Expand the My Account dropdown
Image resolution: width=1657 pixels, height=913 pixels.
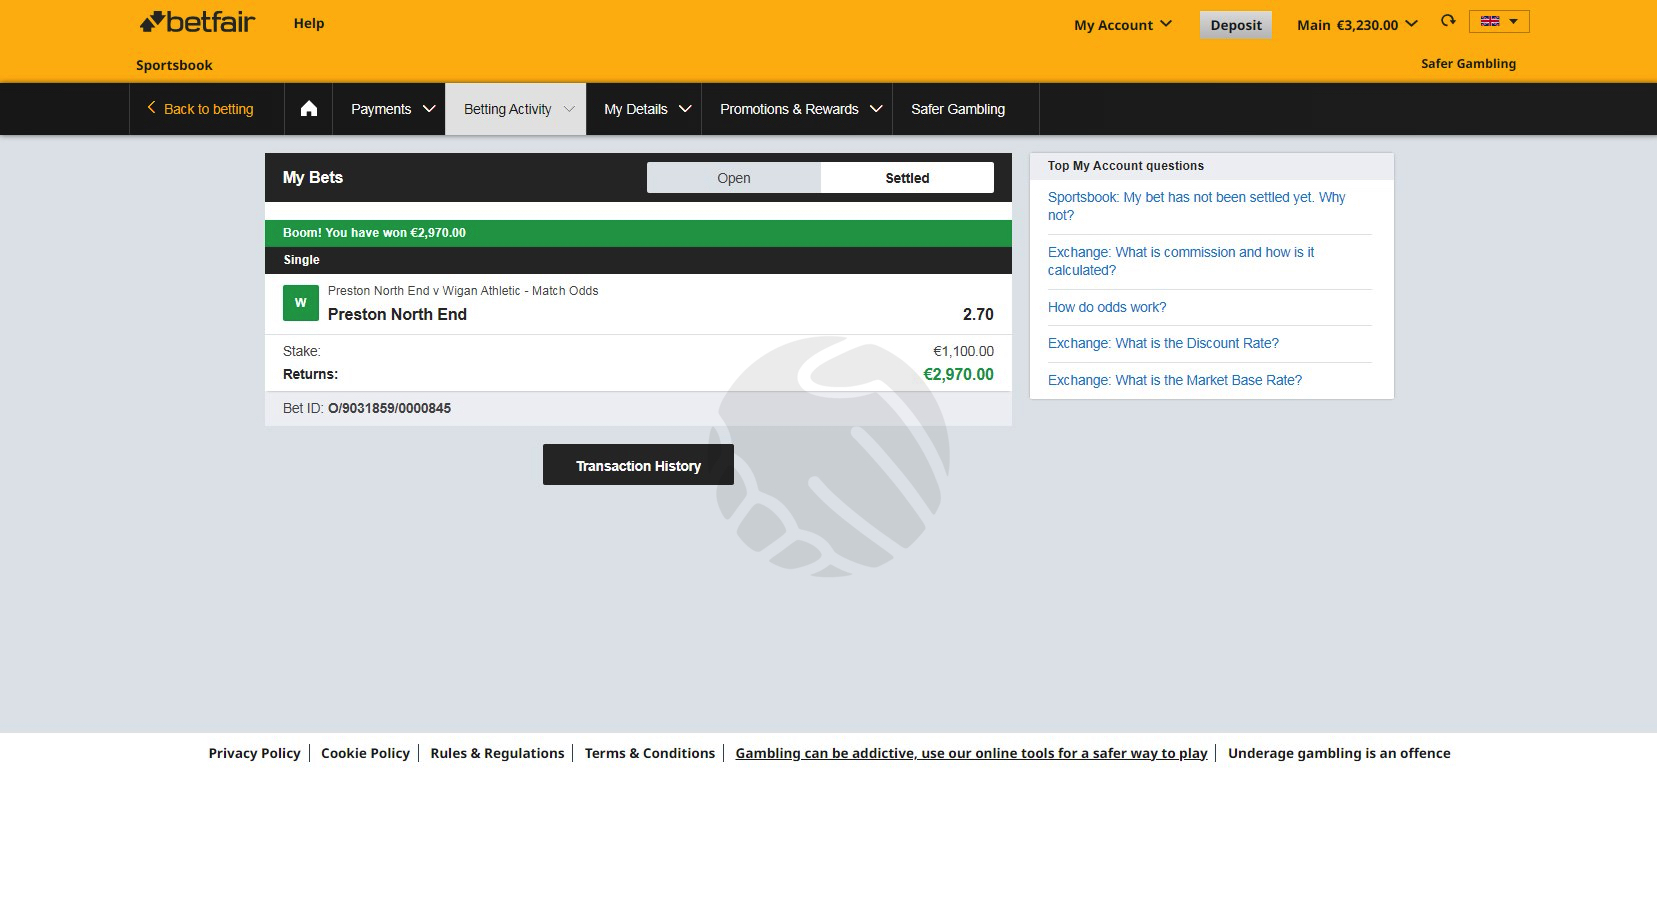coord(1123,25)
